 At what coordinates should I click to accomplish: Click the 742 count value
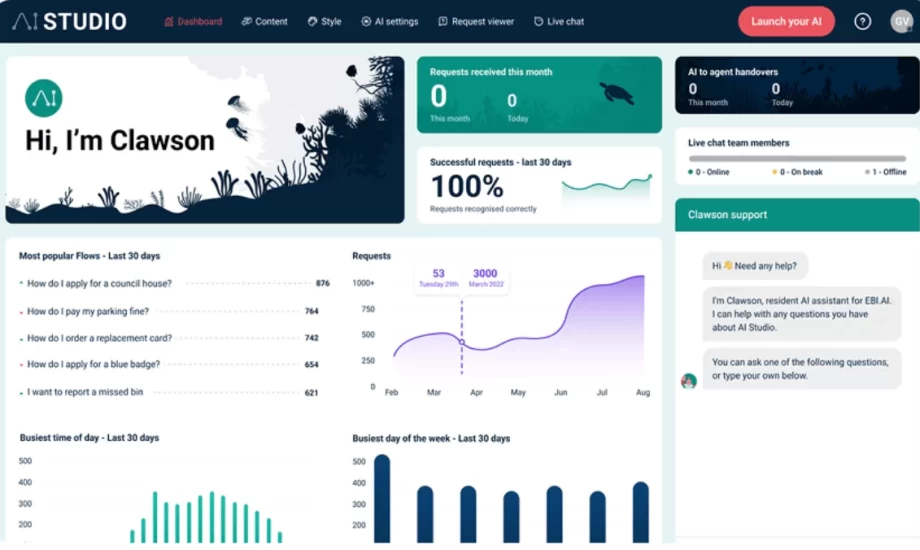click(312, 338)
